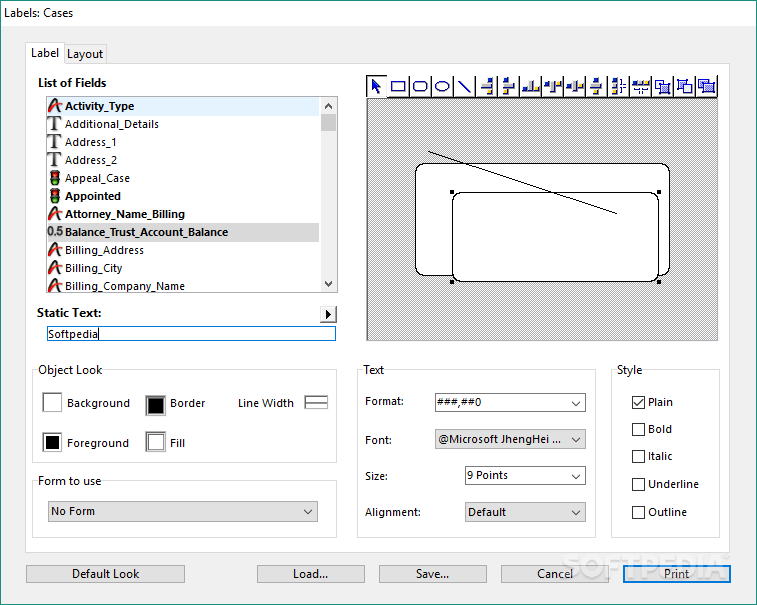Click the bring to front icon
757x605 pixels.
coord(663,86)
